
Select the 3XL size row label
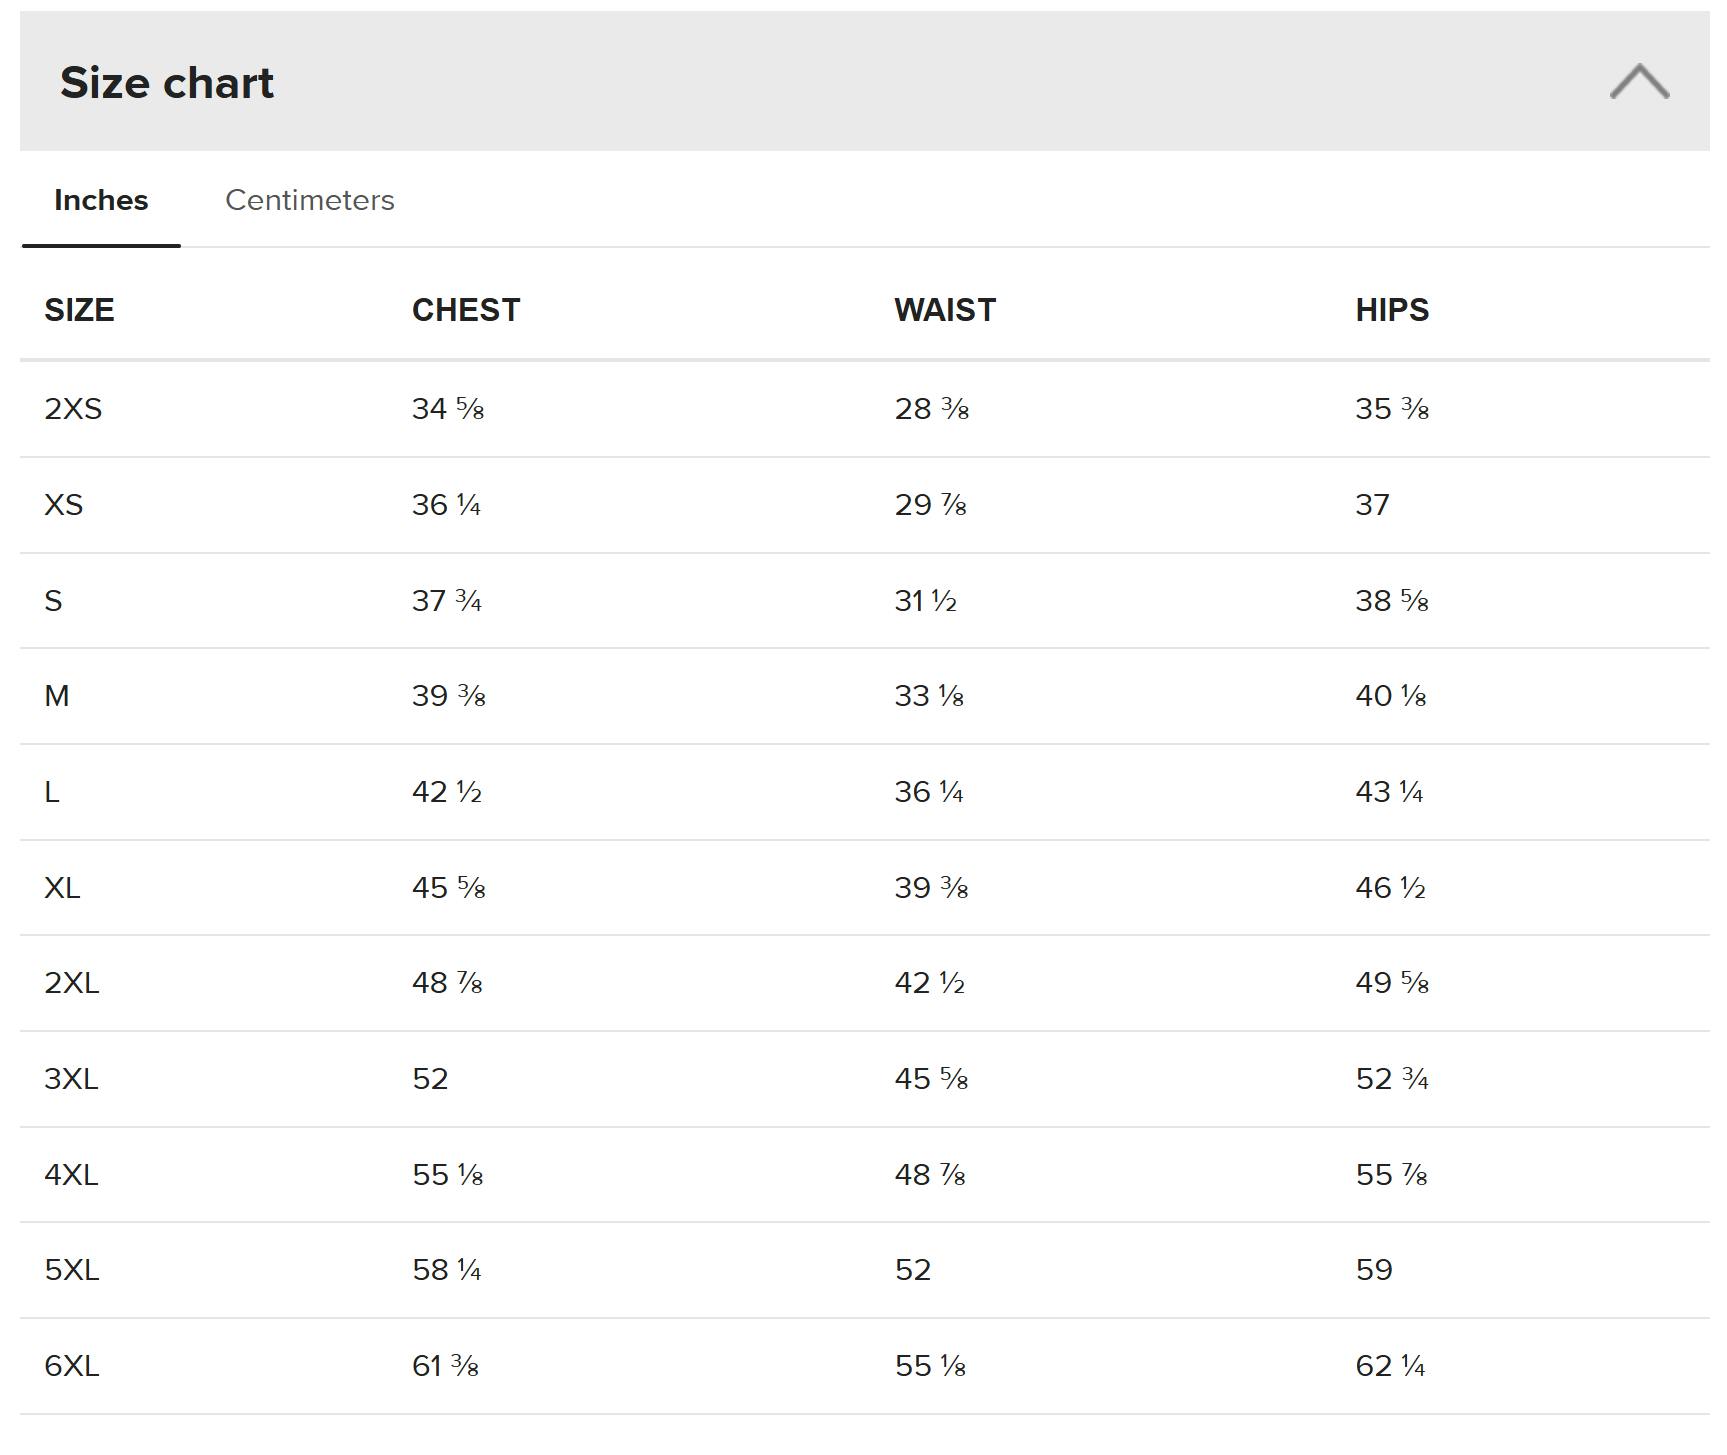coord(71,1079)
